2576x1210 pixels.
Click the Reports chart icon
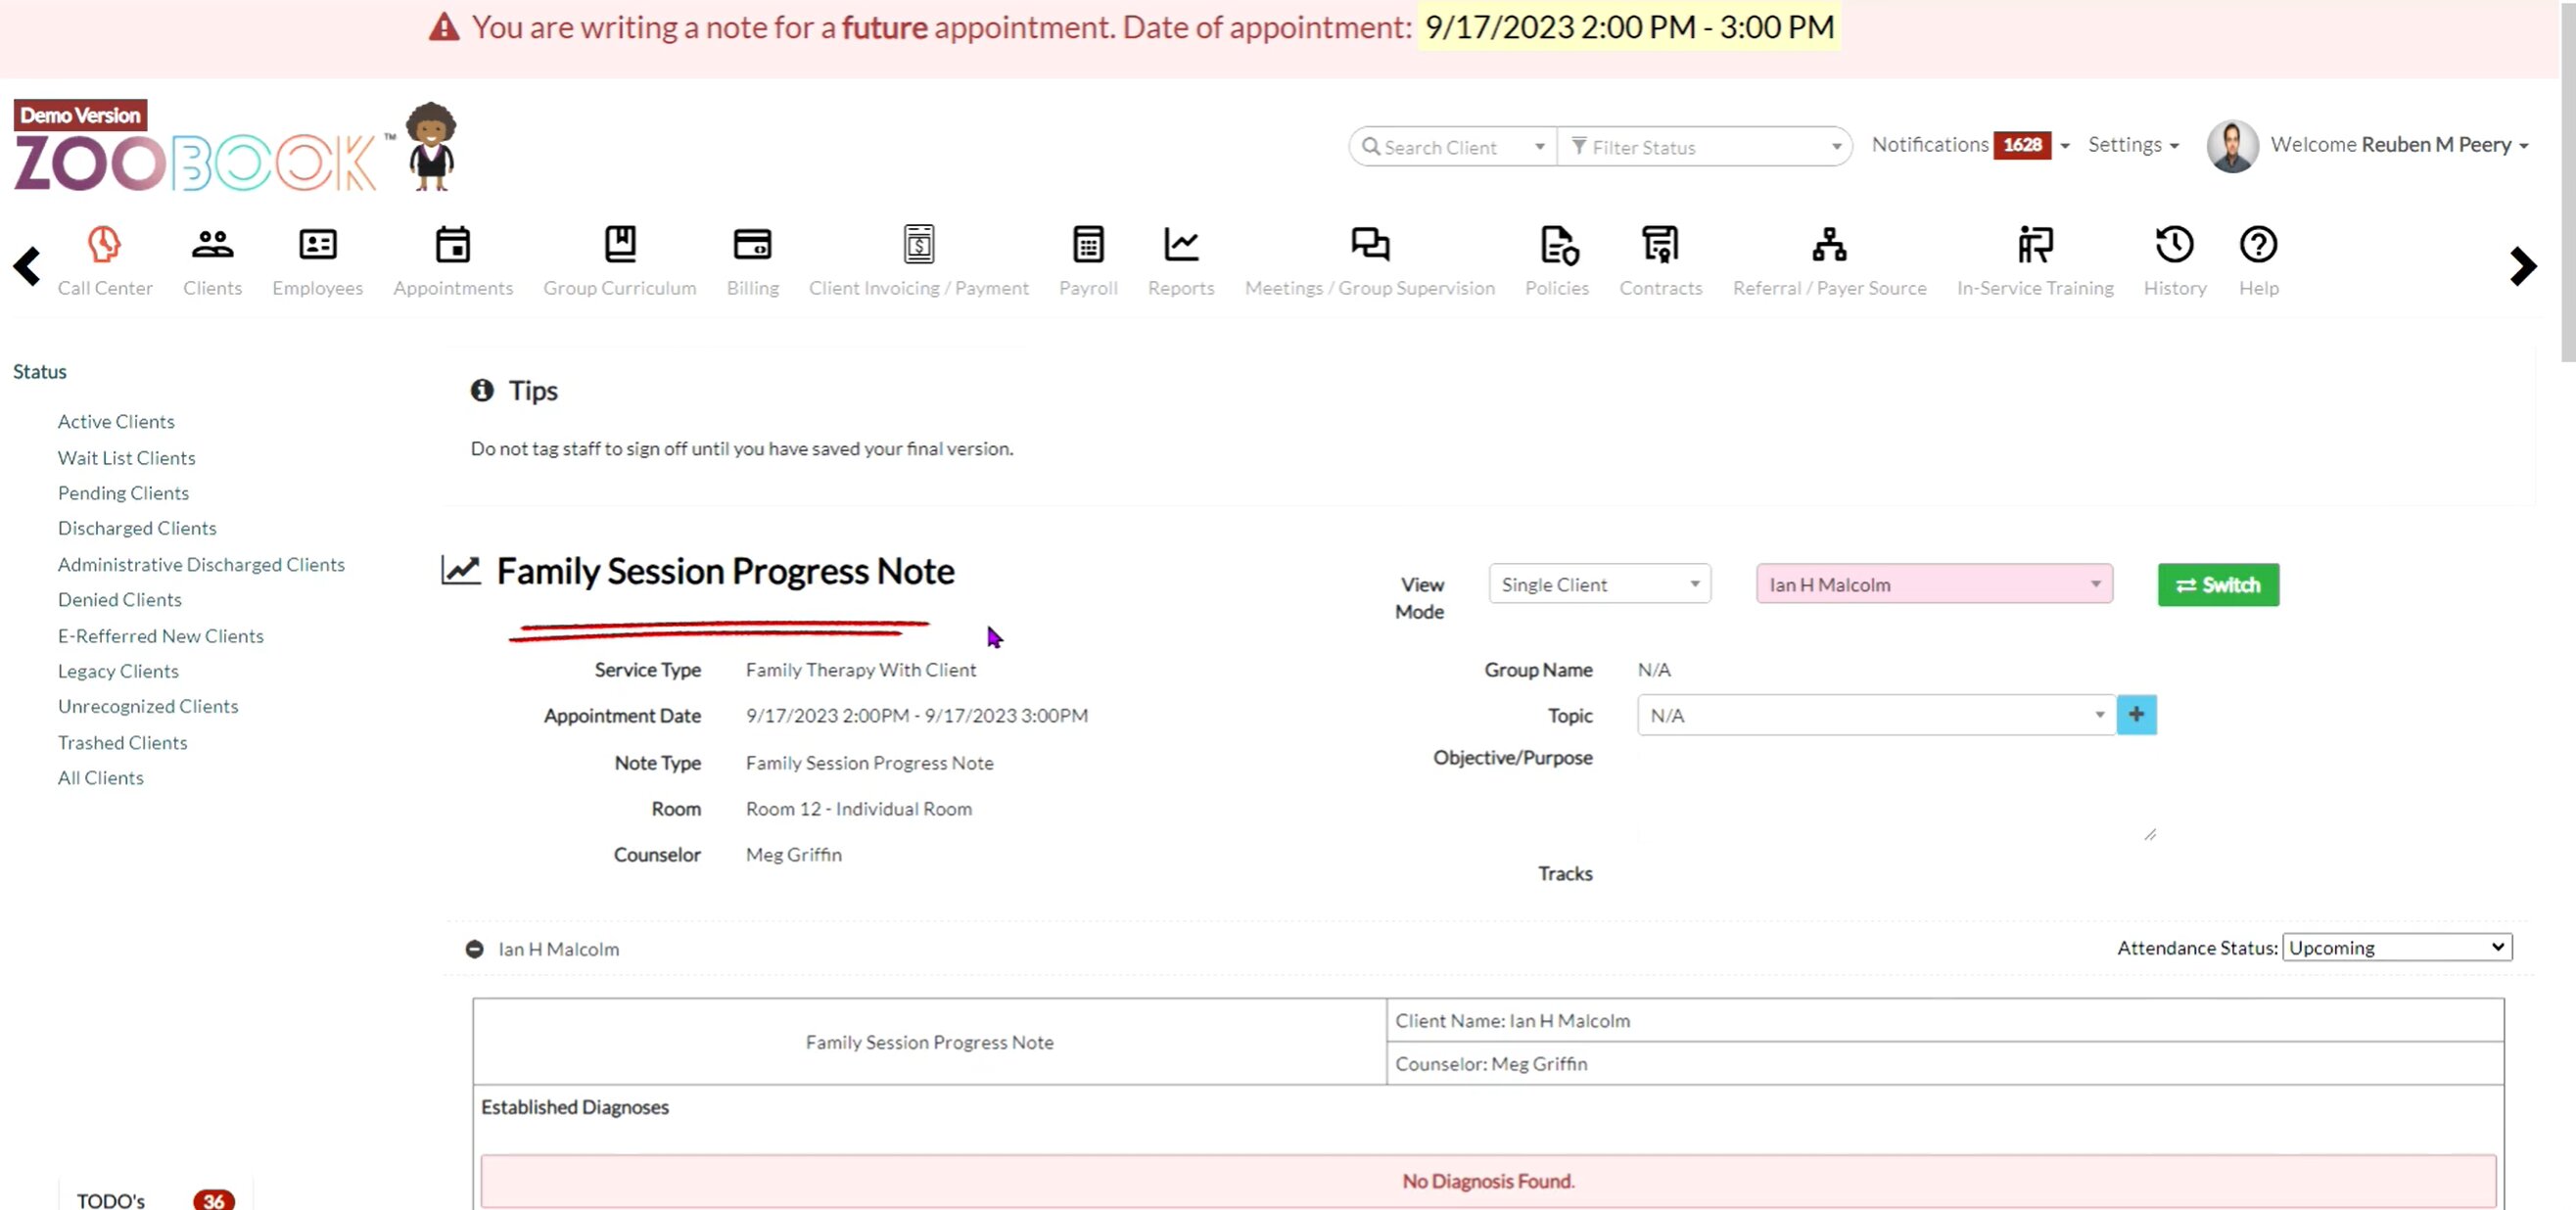point(1180,245)
